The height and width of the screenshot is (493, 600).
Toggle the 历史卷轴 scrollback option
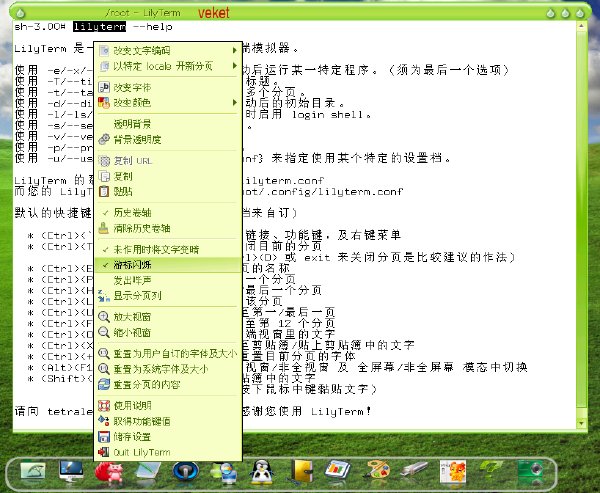tap(168, 213)
